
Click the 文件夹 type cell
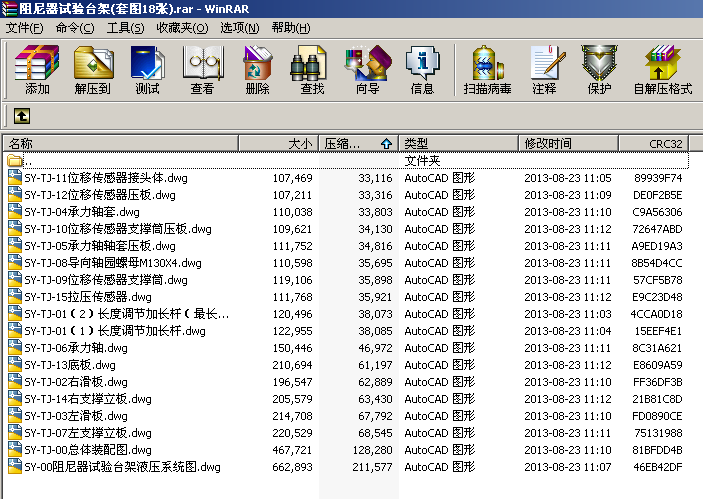pos(422,161)
